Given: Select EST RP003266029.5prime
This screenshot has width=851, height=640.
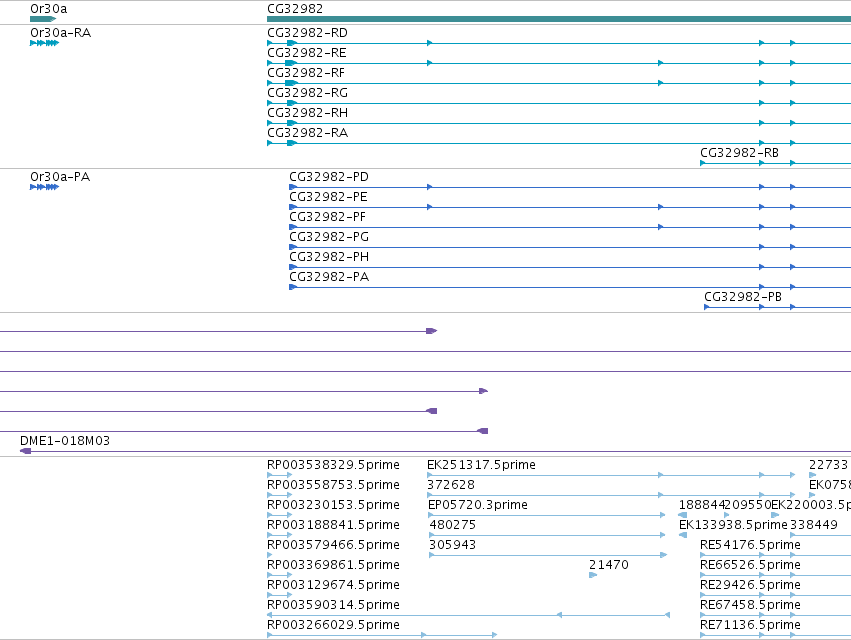Looking at the screenshot, I should [333, 626].
